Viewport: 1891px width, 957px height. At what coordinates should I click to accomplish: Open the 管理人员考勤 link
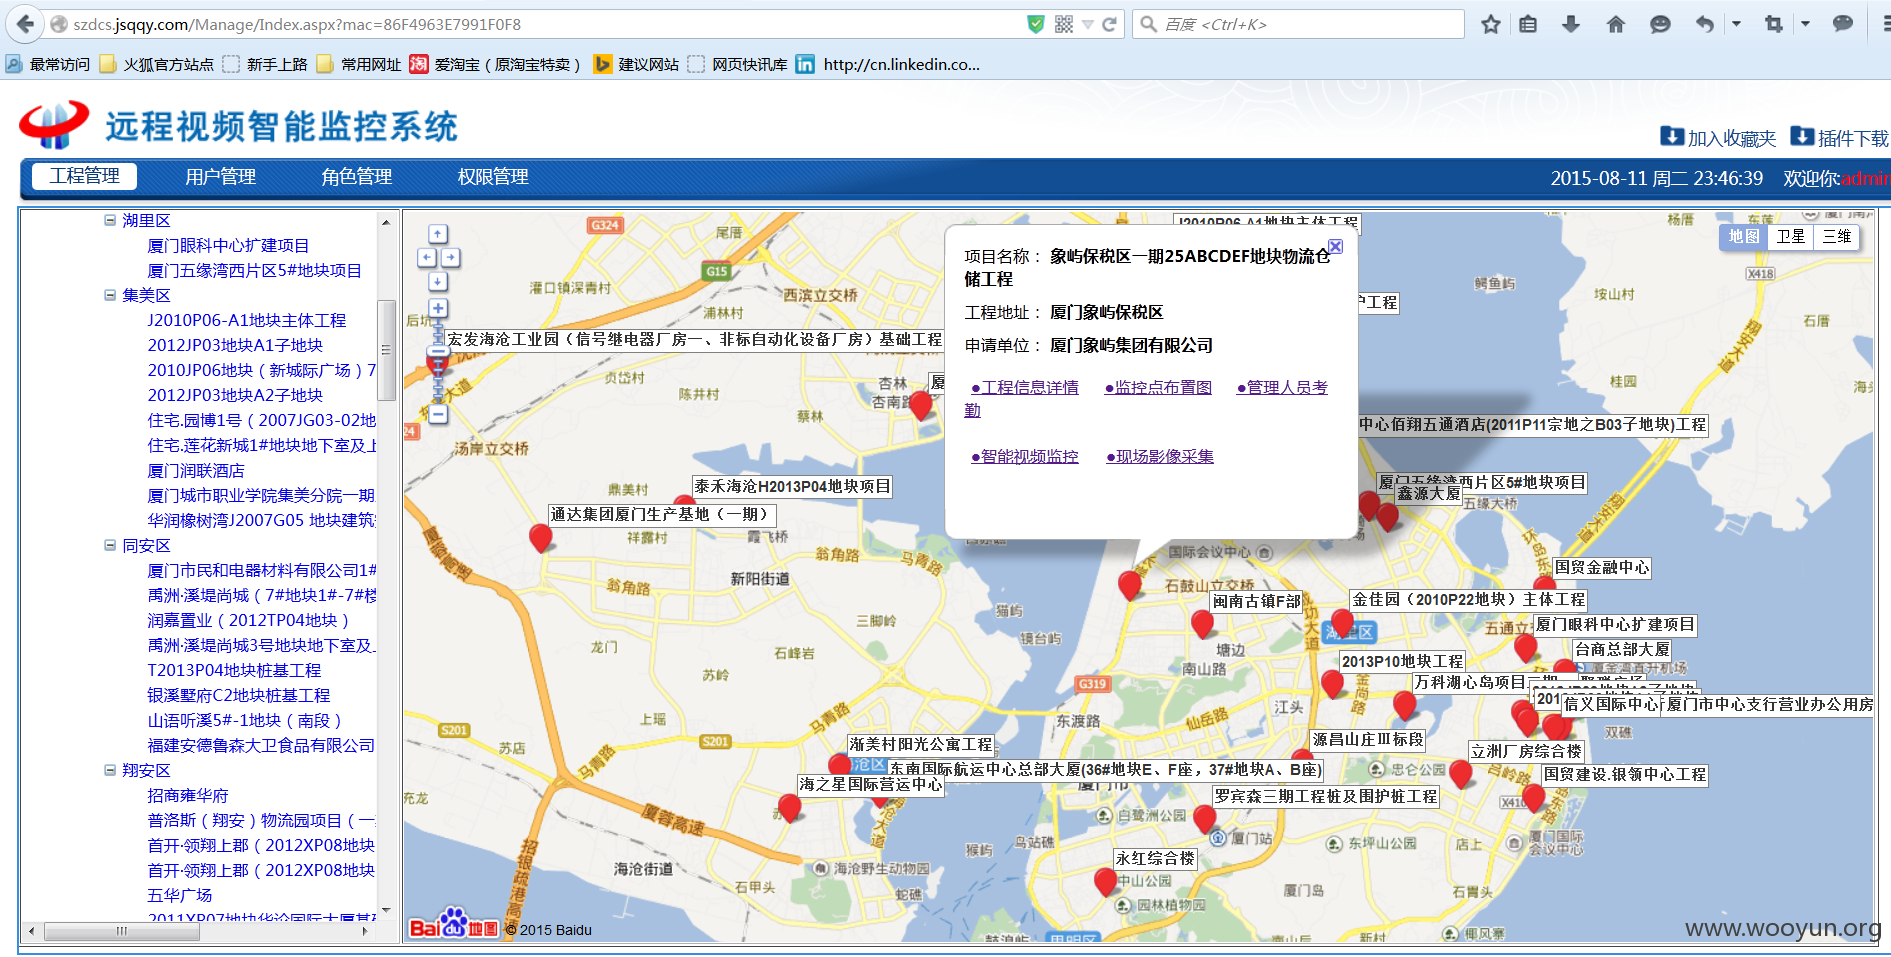coord(1282,387)
